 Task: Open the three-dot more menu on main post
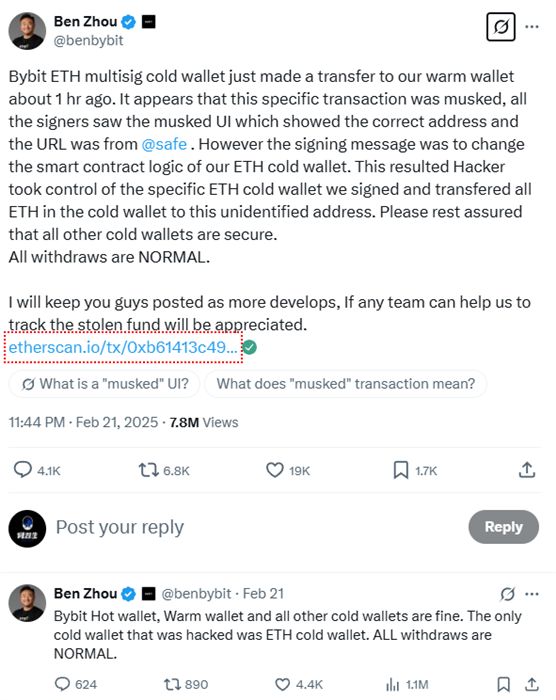(x=531, y=27)
